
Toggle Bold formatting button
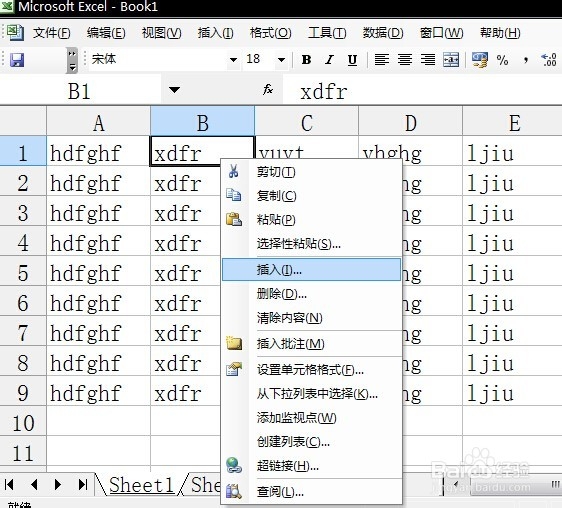click(x=306, y=60)
